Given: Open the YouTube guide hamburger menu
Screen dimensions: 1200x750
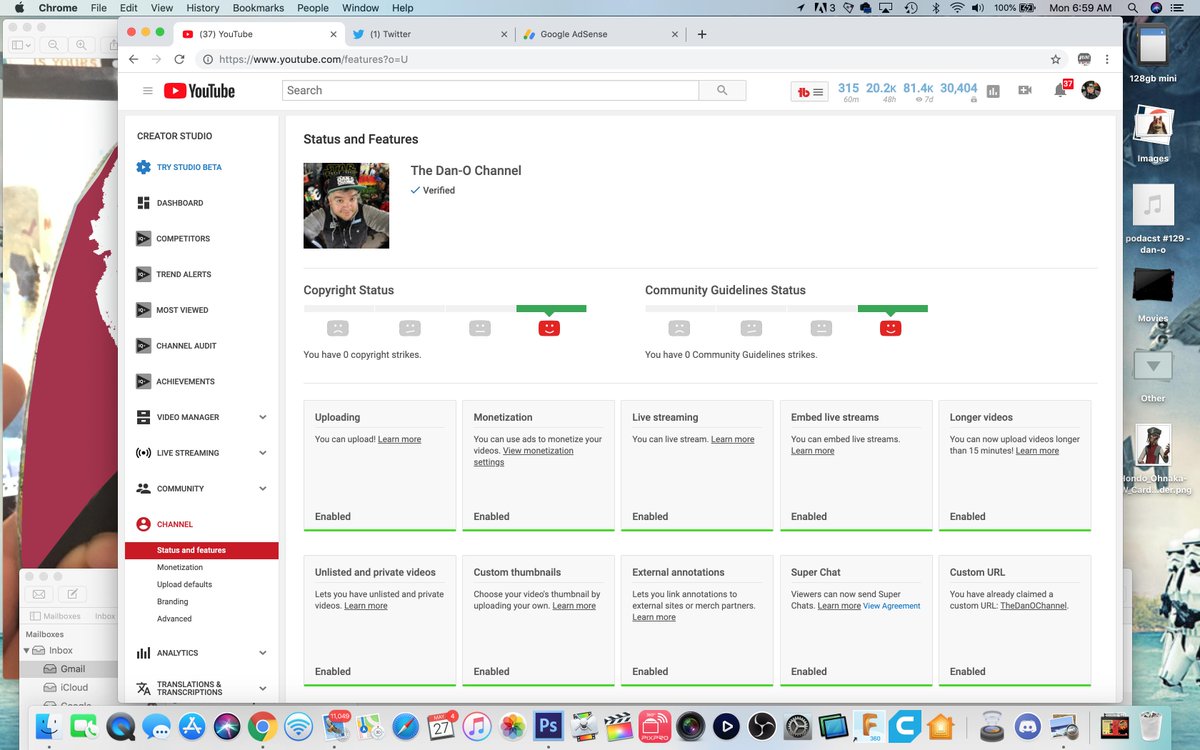Looking at the screenshot, I should coord(148,91).
